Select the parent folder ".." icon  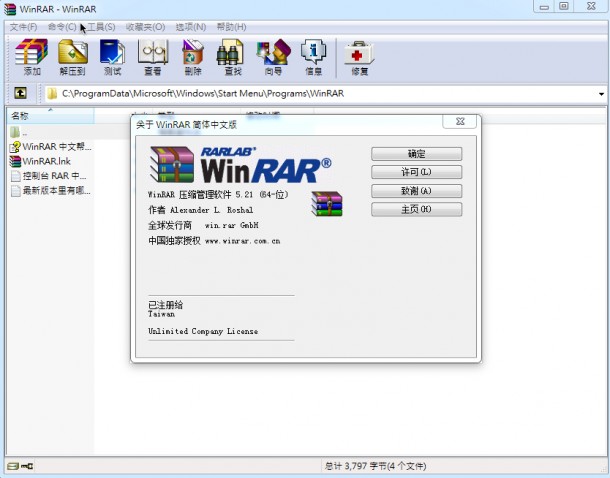point(15,132)
